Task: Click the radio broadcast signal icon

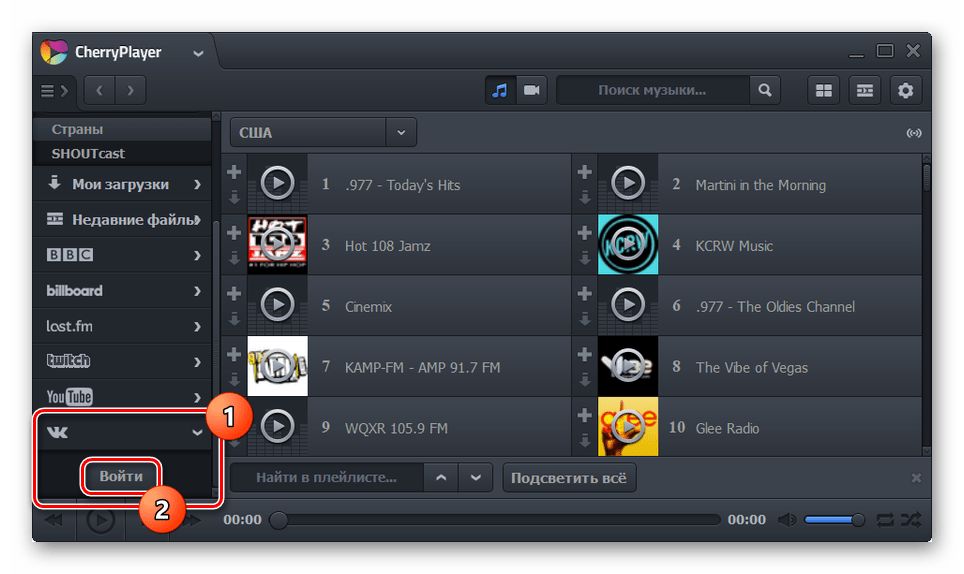Action: coord(914,133)
